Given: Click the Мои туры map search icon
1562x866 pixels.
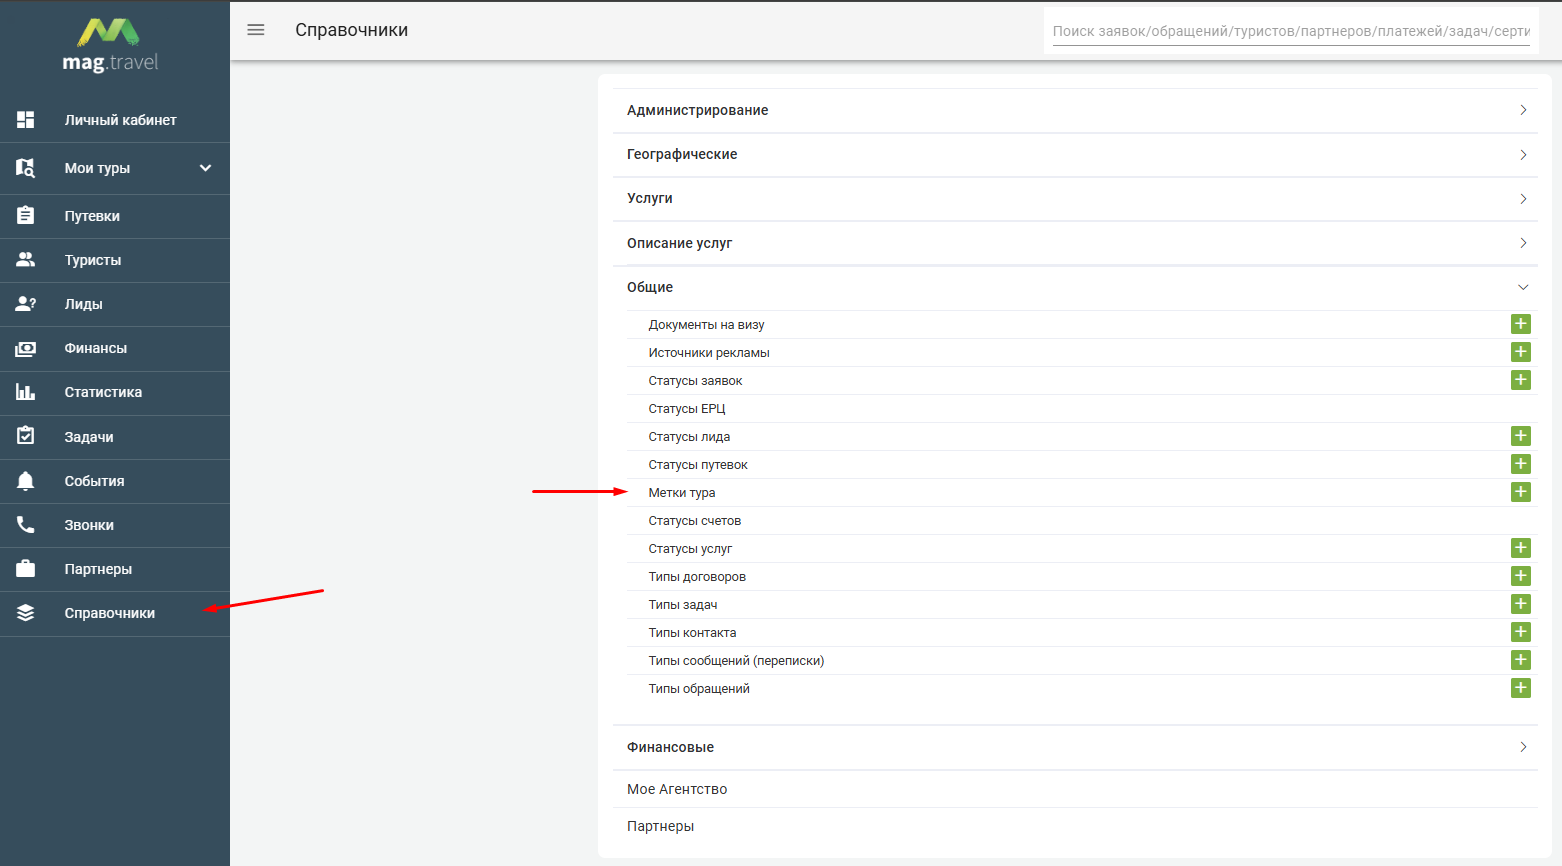Looking at the screenshot, I should [26, 168].
